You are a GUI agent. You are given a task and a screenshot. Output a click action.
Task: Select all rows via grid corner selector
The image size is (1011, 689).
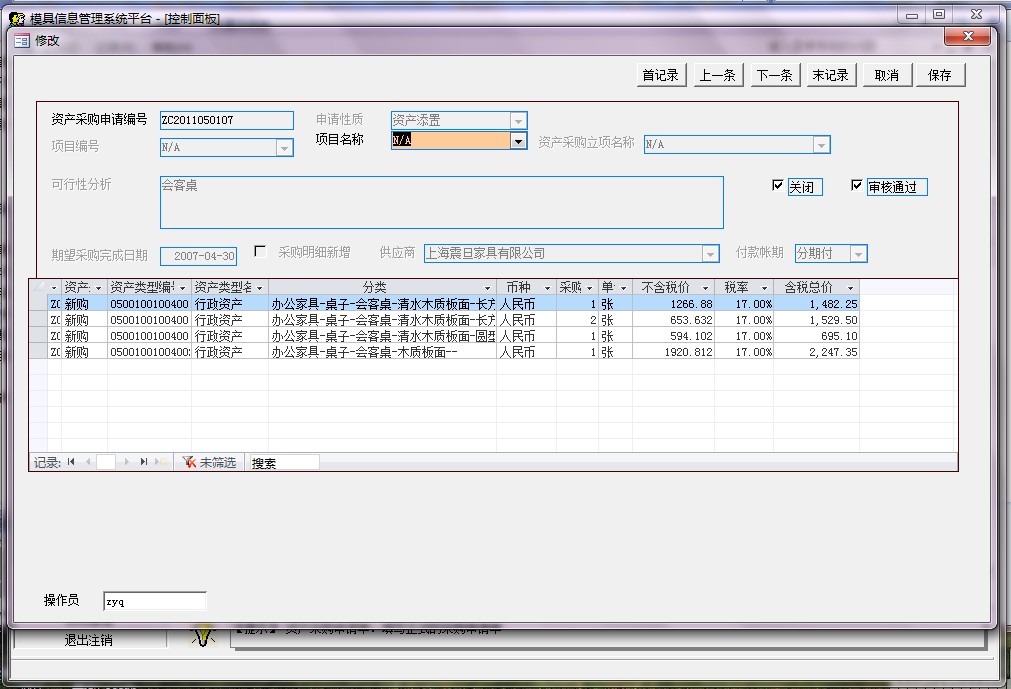click(38, 287)
